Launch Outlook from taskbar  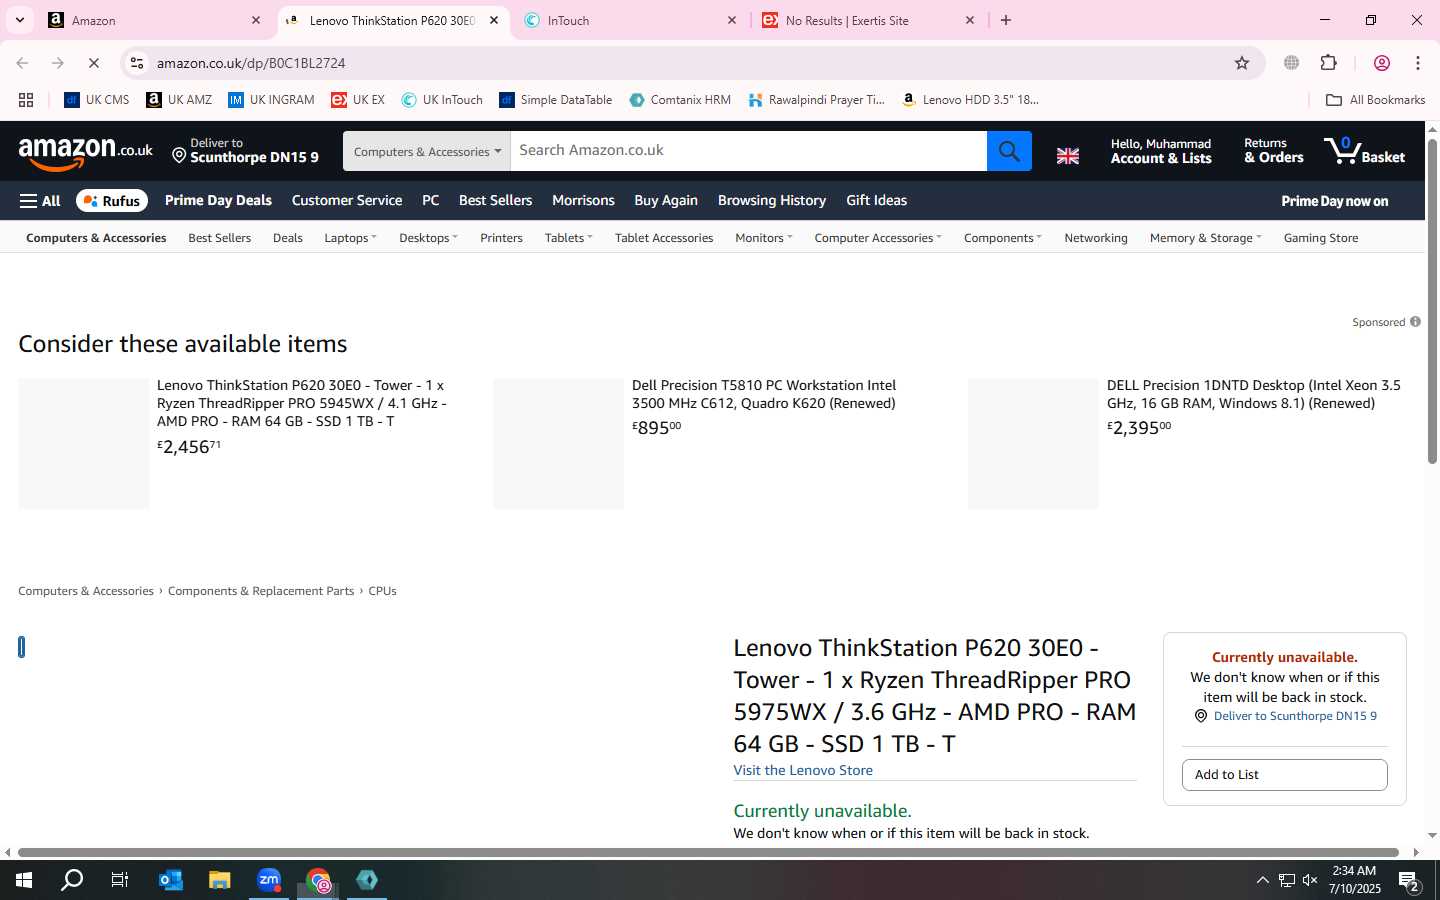point(170,880)
